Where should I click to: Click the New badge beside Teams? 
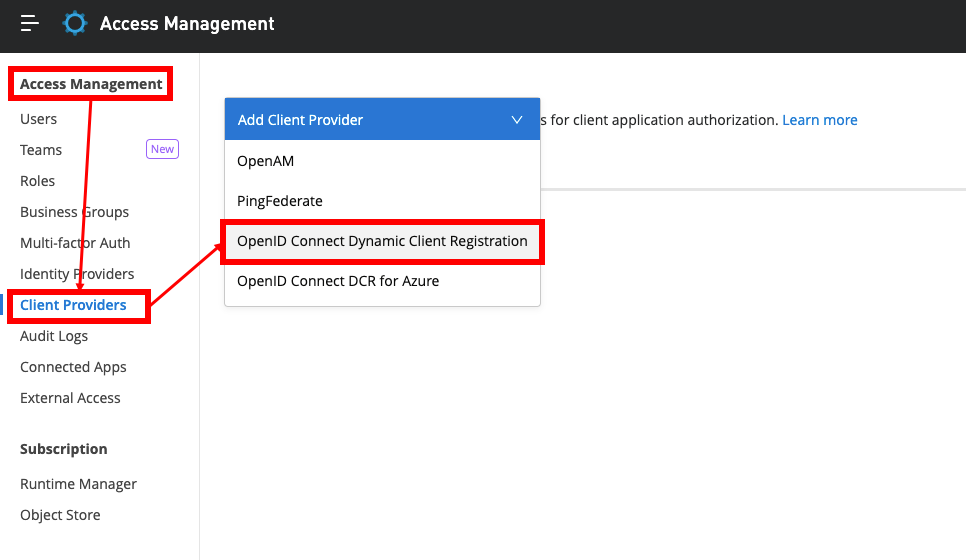point(162,149)
